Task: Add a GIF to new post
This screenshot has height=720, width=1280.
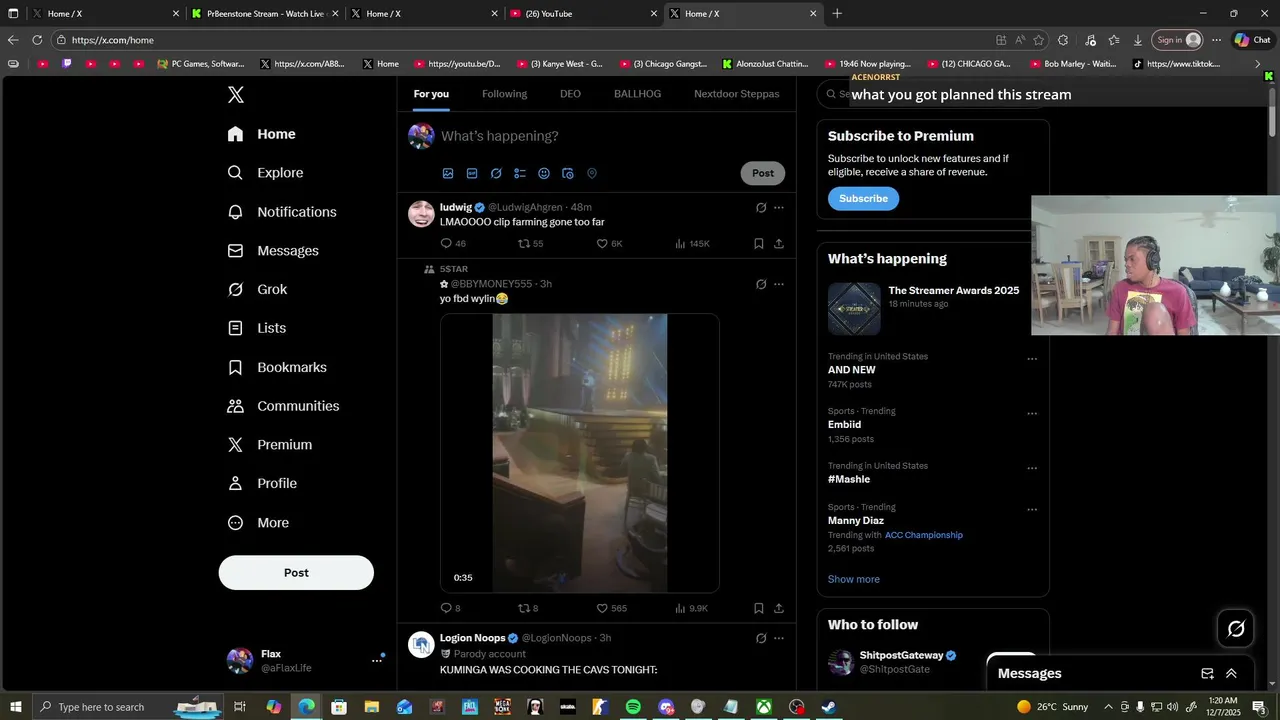Action: click(x=472, y=173)
